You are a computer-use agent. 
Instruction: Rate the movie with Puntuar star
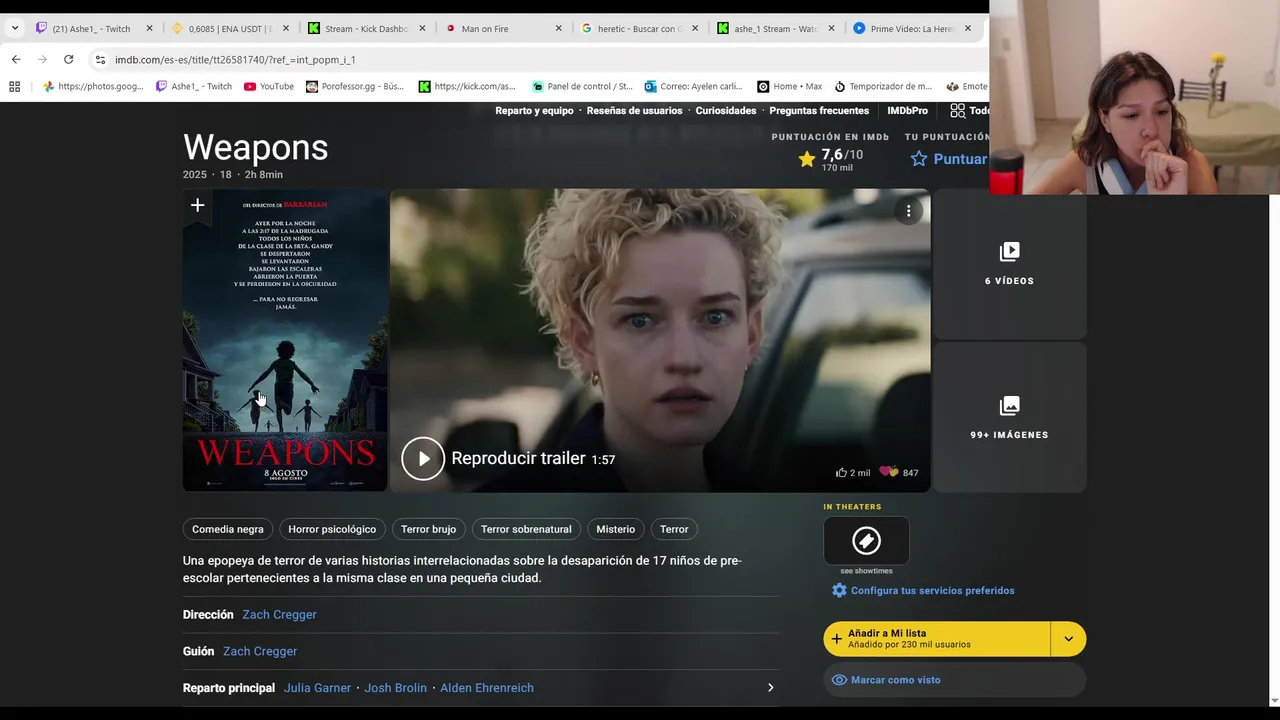point(949,159)
